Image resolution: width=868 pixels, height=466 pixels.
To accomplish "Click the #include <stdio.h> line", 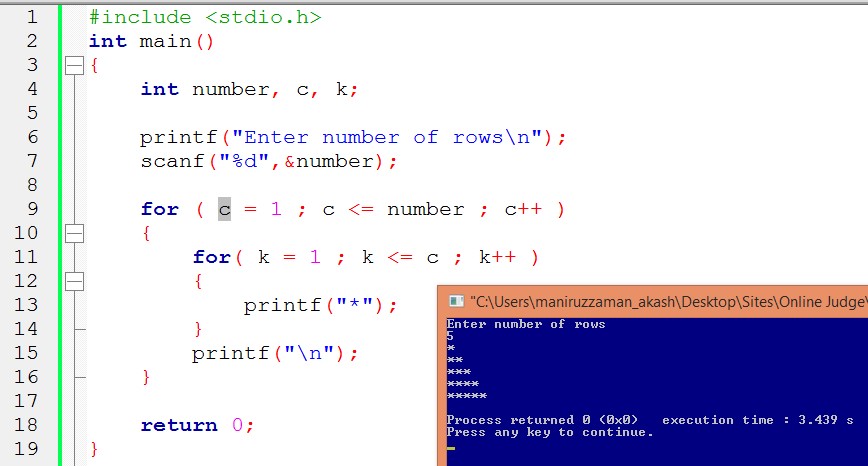I will pyautogui.click(x=205, y=17).
